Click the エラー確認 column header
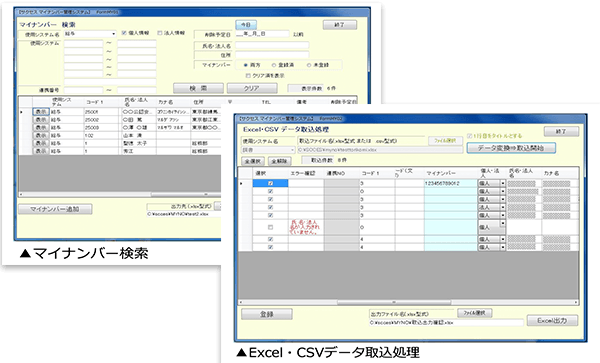Image resolution: width=600 pixels, height=363 pixels. tap(306, 173)
